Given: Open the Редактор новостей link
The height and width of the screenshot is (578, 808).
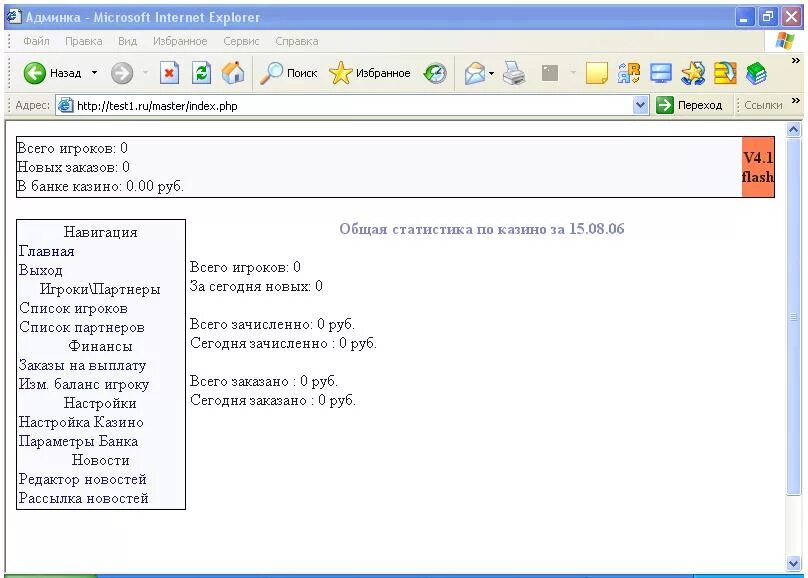Looking at the screenshot, I should pyautogui.click(x=82, y=480).
